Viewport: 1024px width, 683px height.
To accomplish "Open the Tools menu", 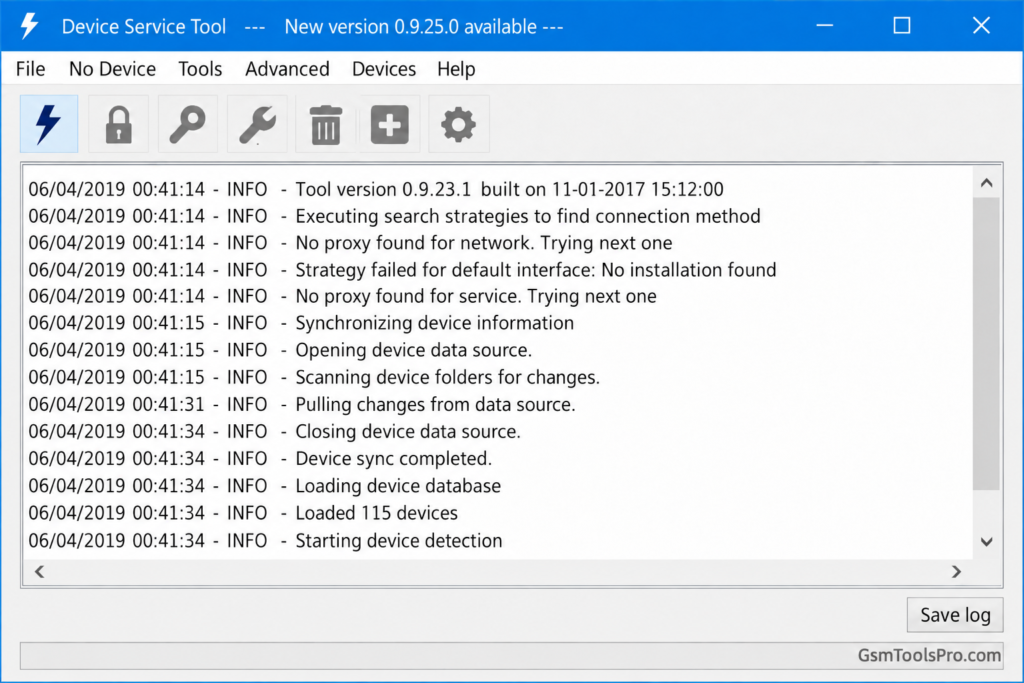I will (x=200, y=69).
